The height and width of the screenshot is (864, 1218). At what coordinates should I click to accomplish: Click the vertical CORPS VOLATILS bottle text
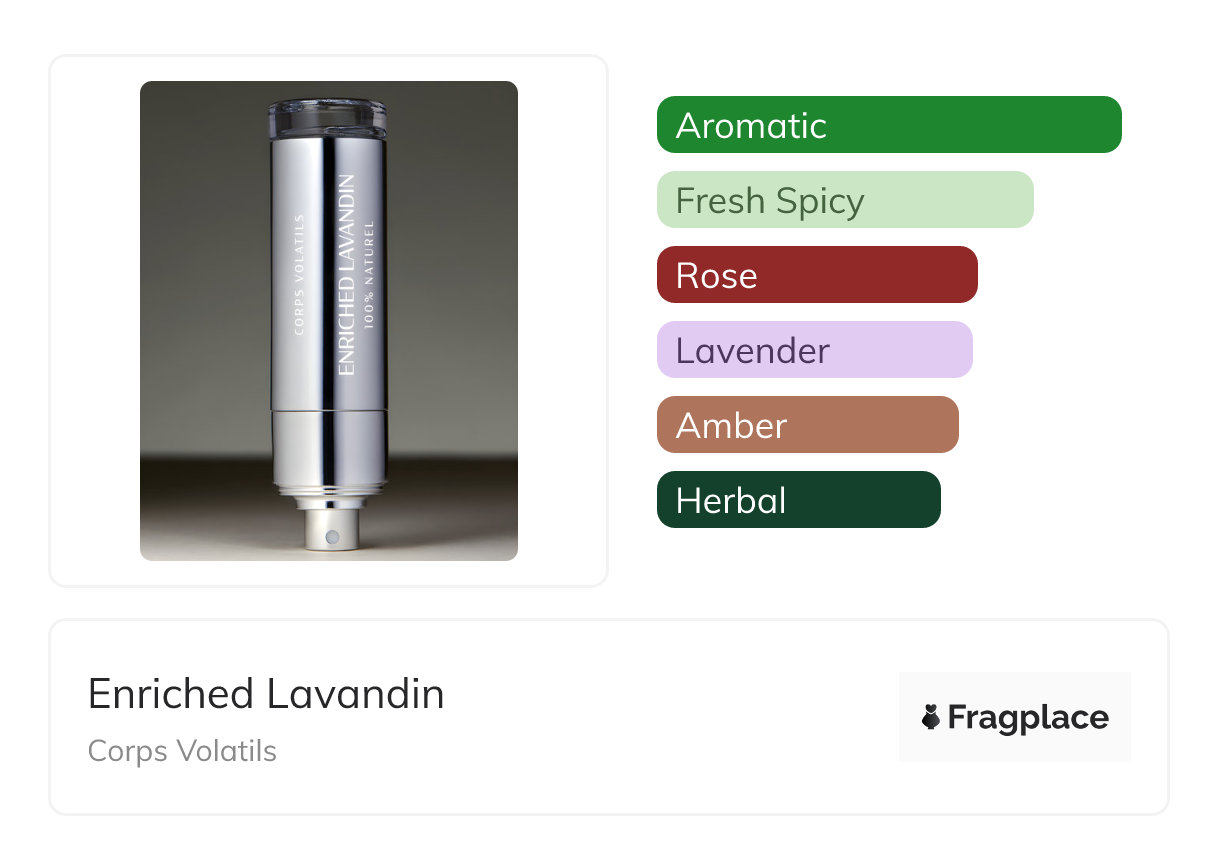[299, 275]
